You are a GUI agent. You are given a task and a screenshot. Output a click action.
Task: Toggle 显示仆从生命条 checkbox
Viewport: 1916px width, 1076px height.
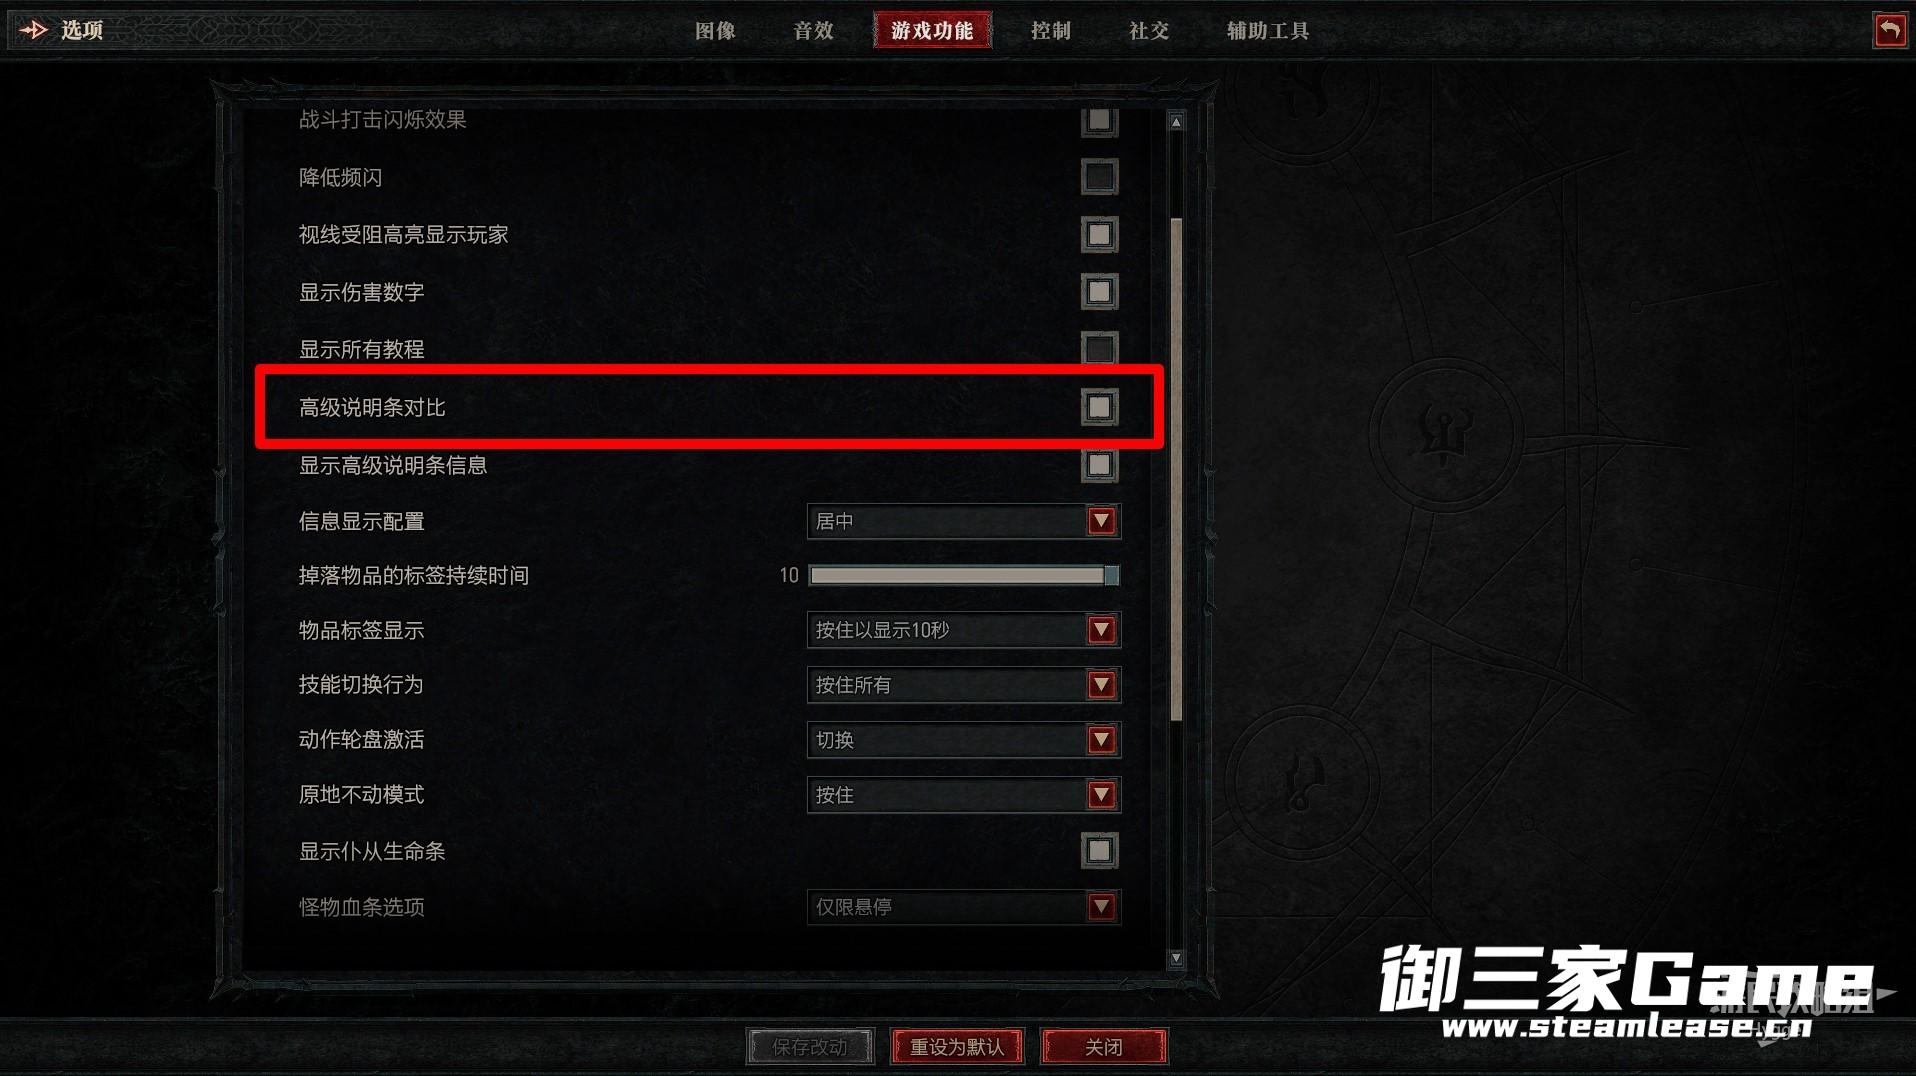1099,851
